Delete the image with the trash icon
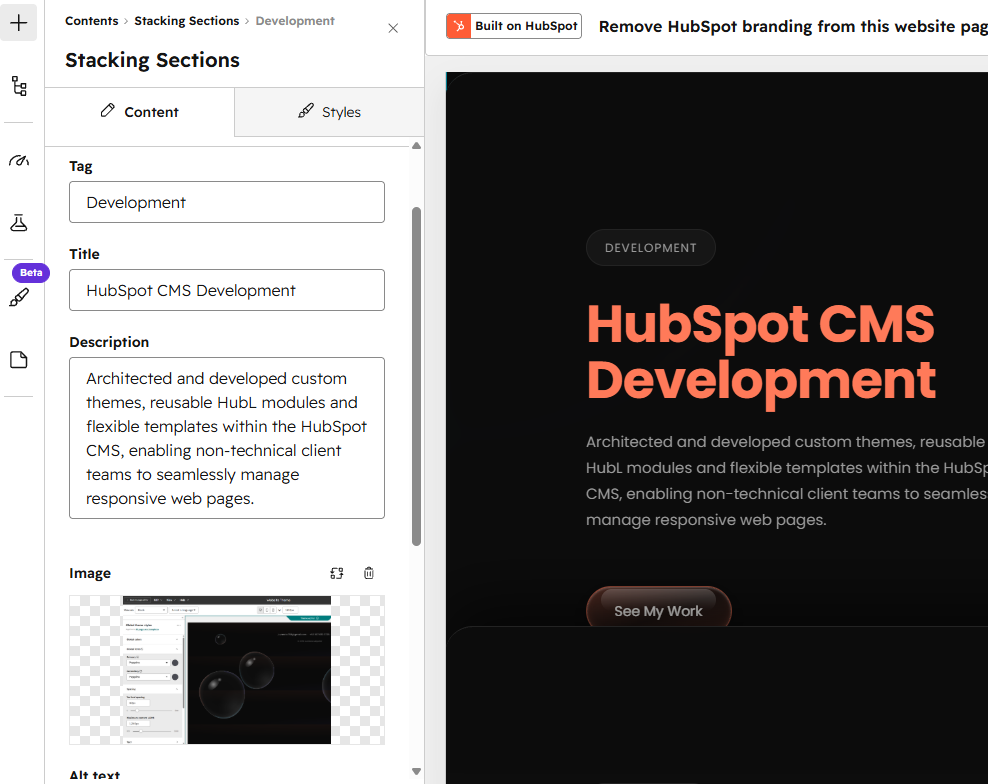This screenshot has width=988, height=784. (369, 573)
